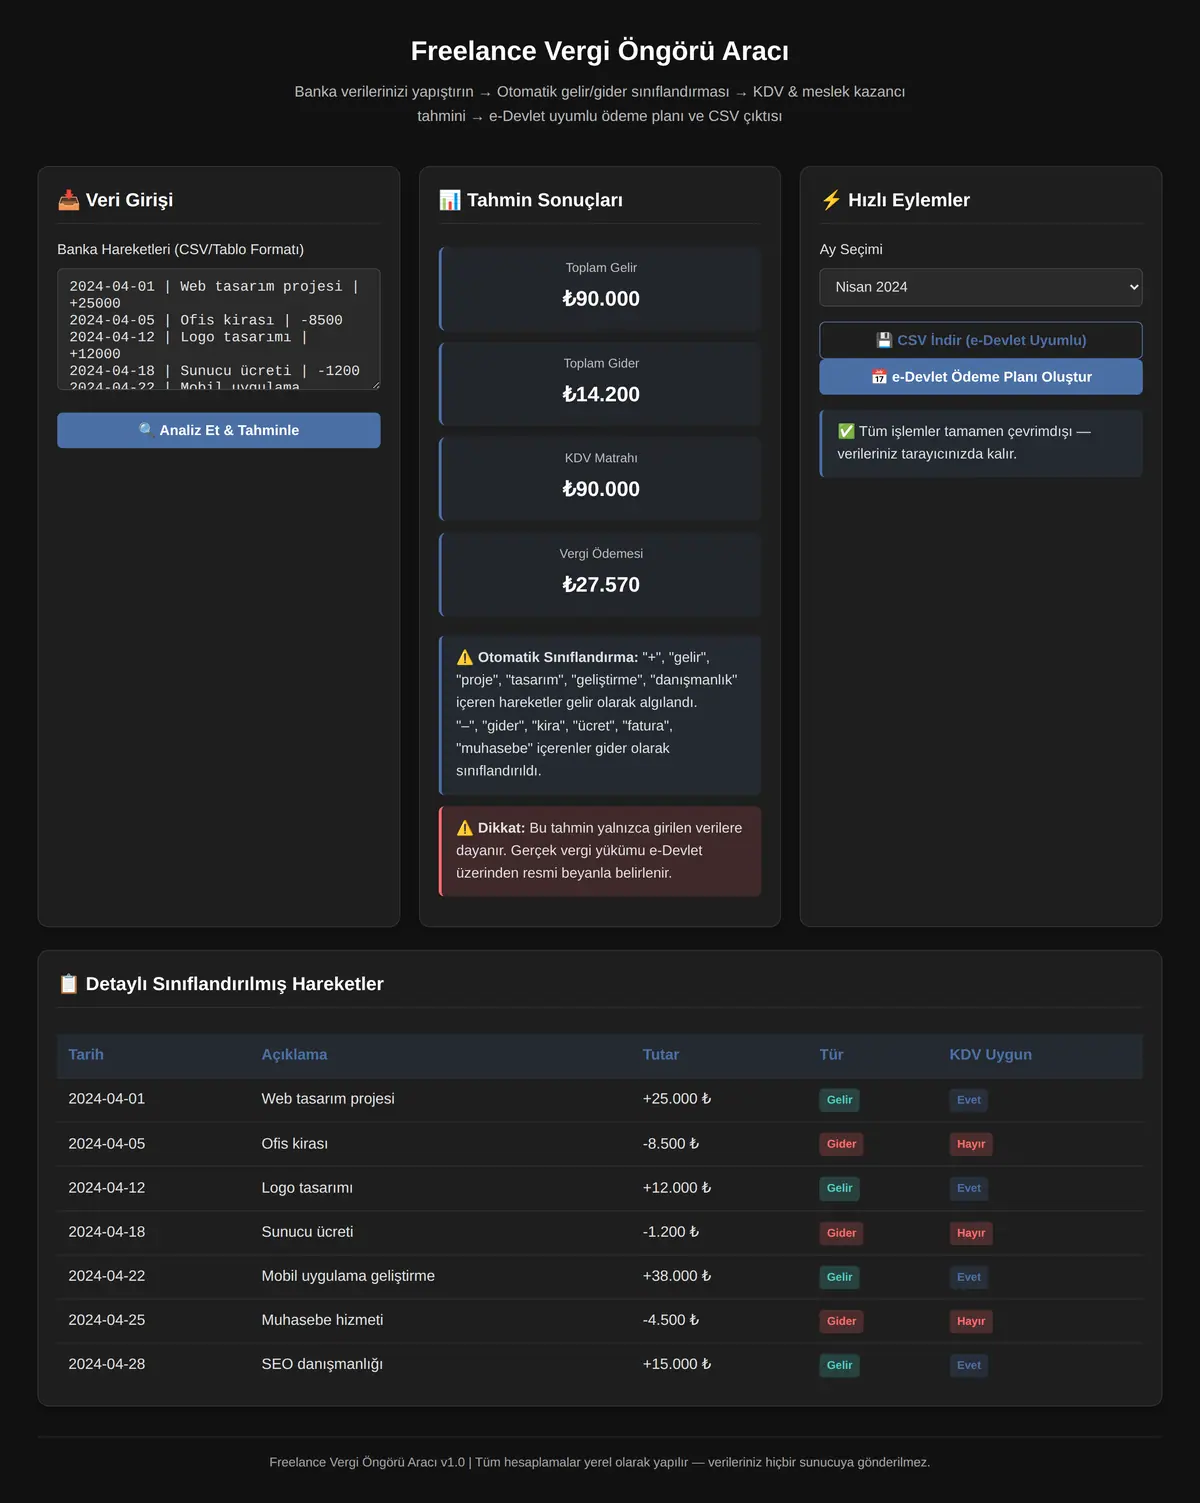Click the amount +15.000 ₺ in the table
The image size is (1200, 1503).
pyautogui.click(x=677, y=1363)
